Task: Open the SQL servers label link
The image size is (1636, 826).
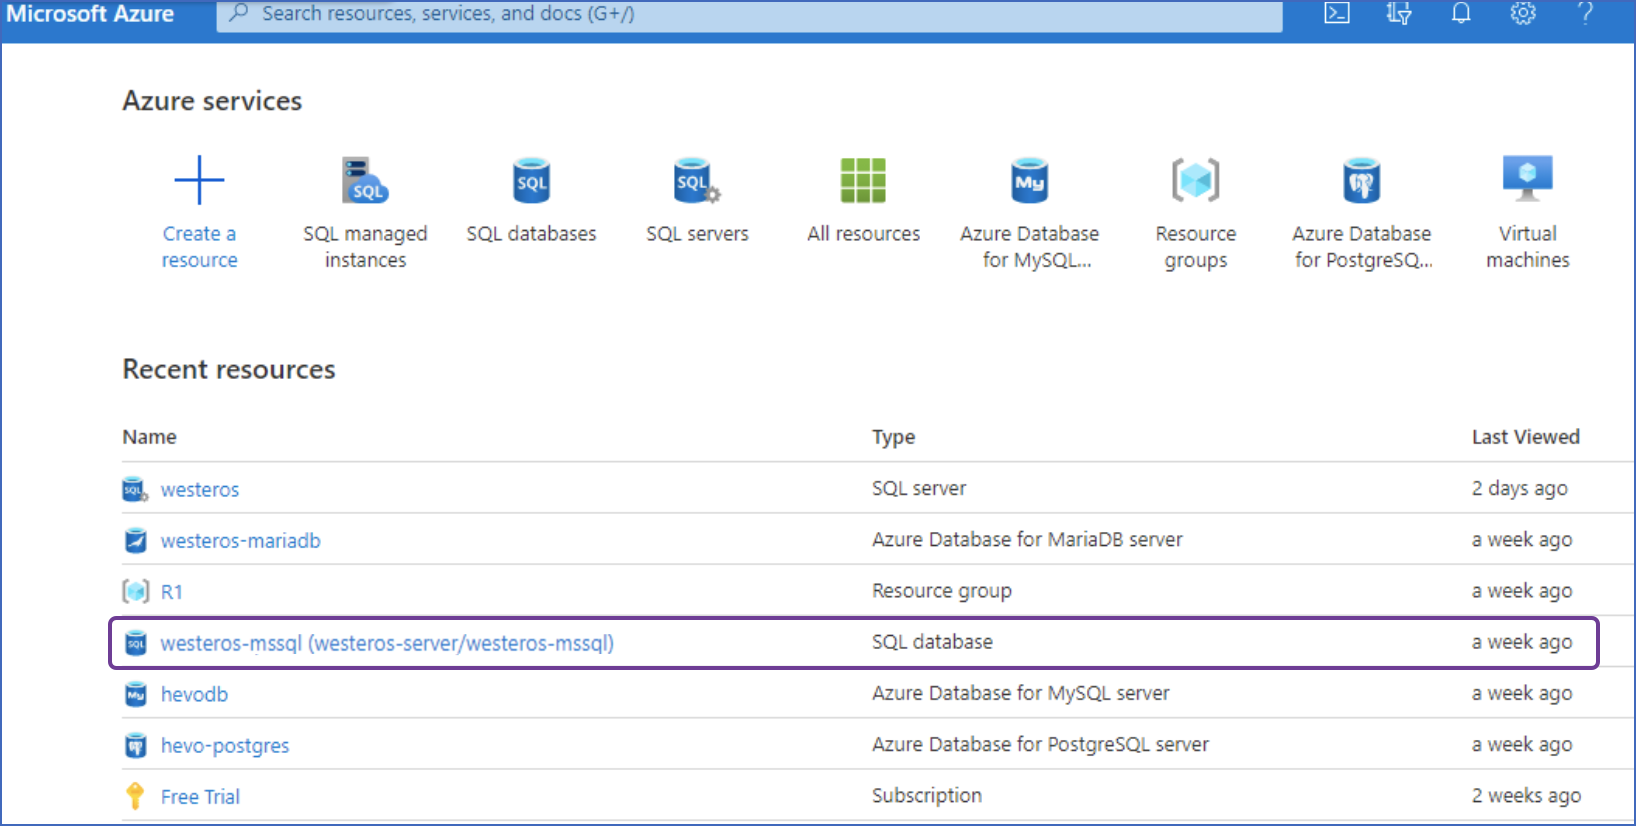Action: click(697, 233)
